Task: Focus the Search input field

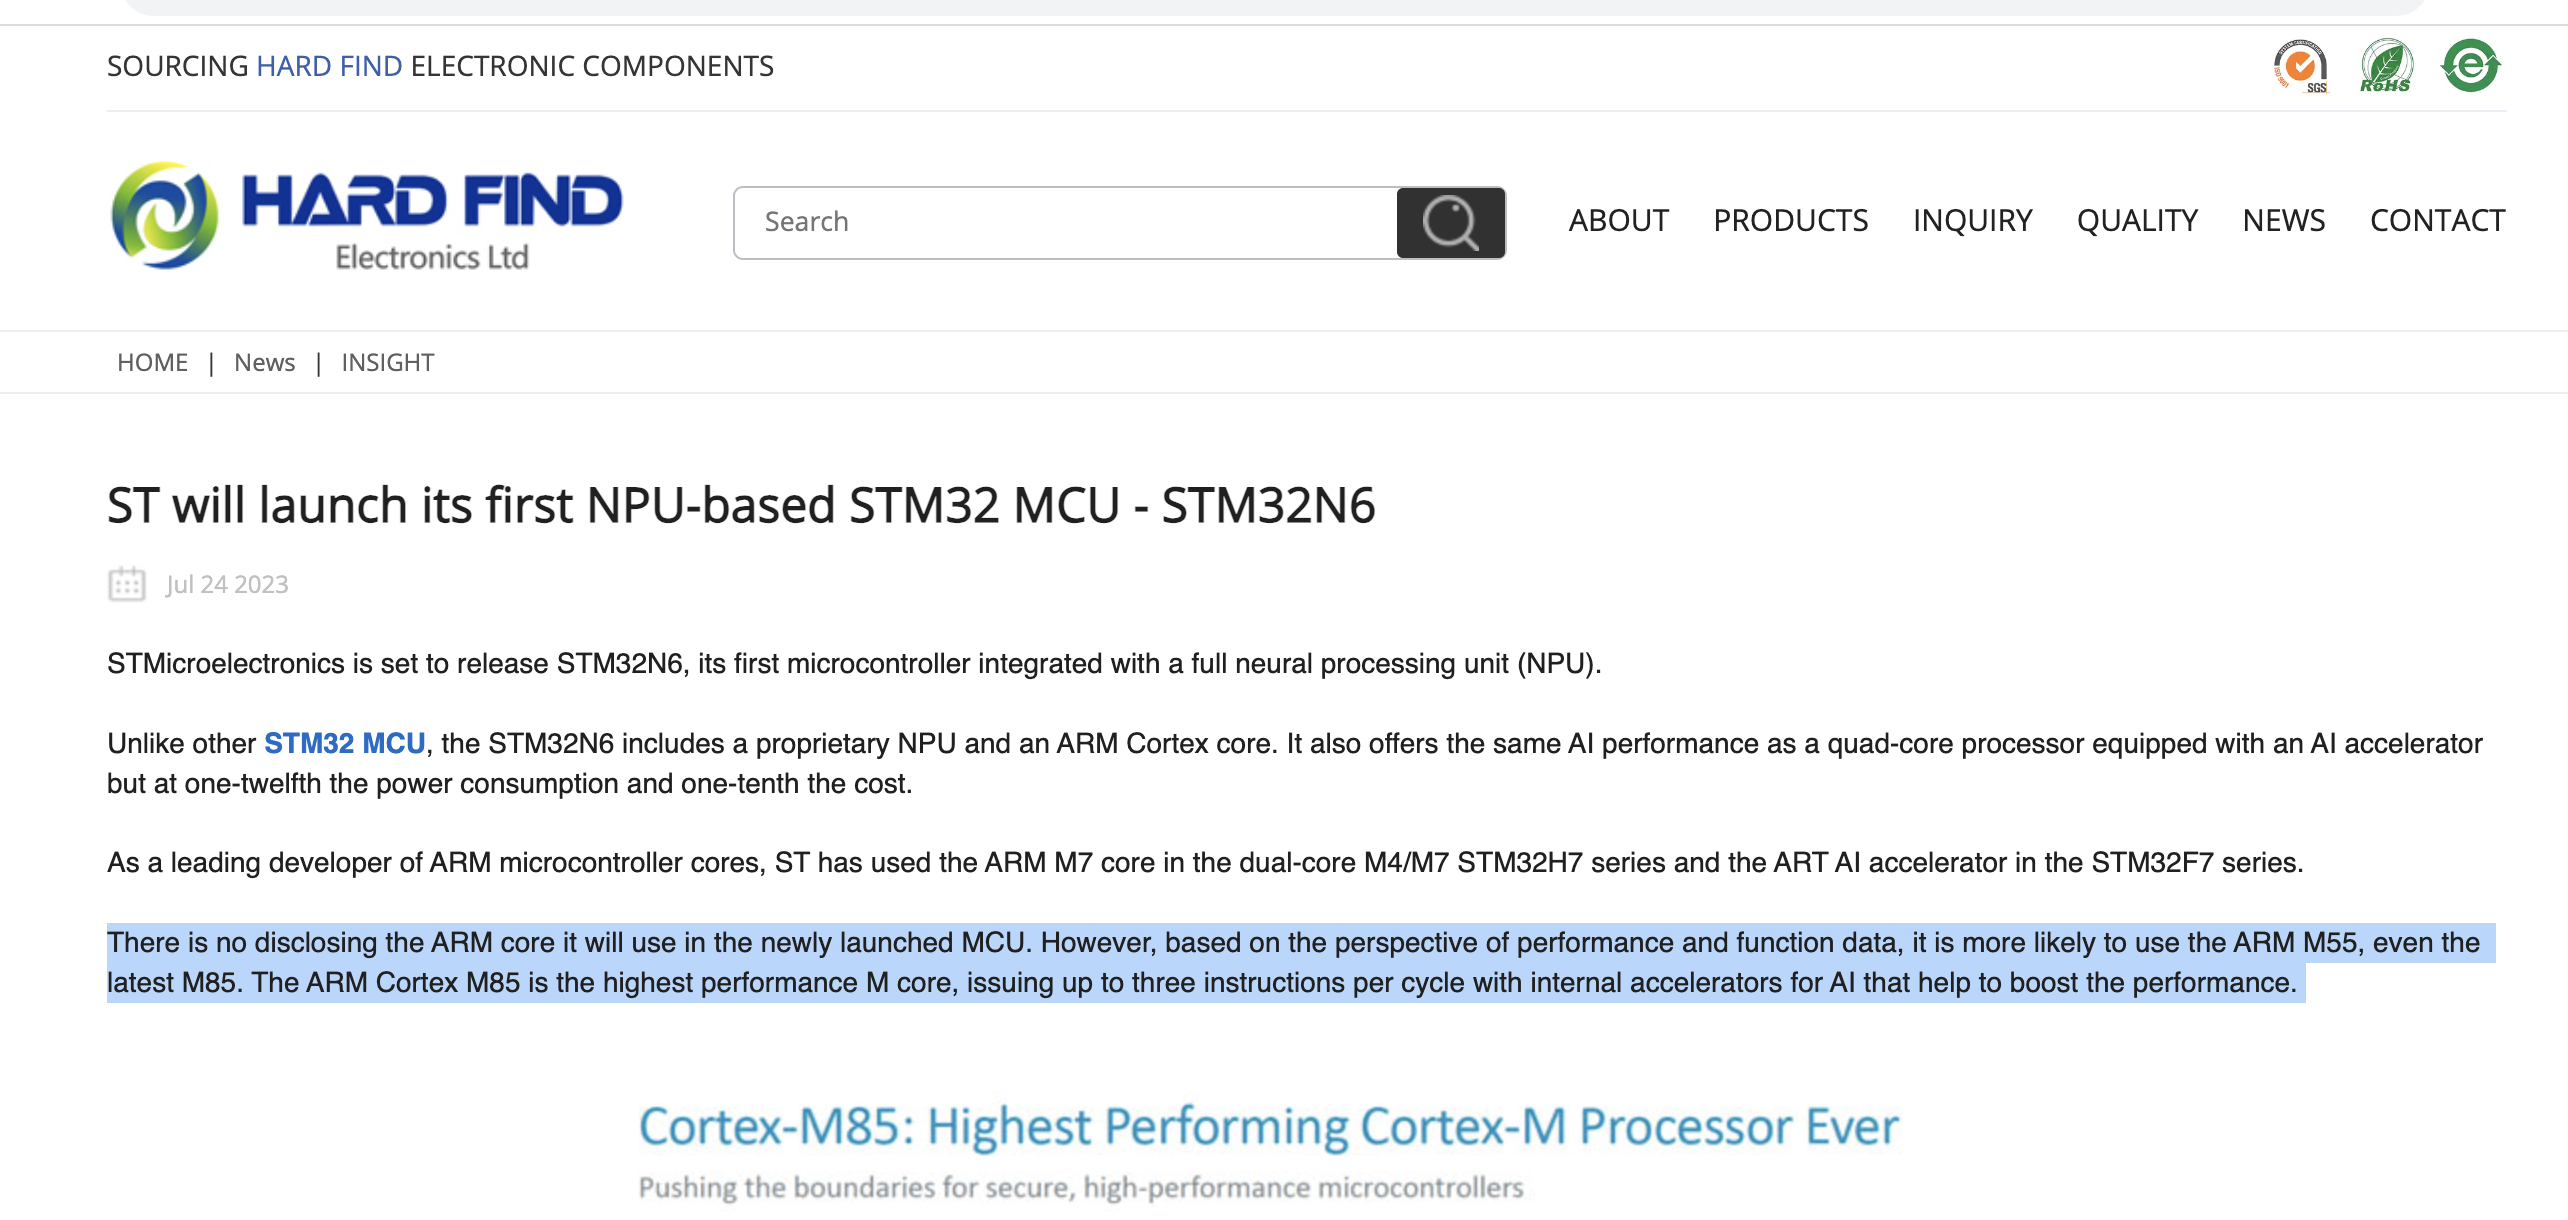Action: (x=1065, y=222)
